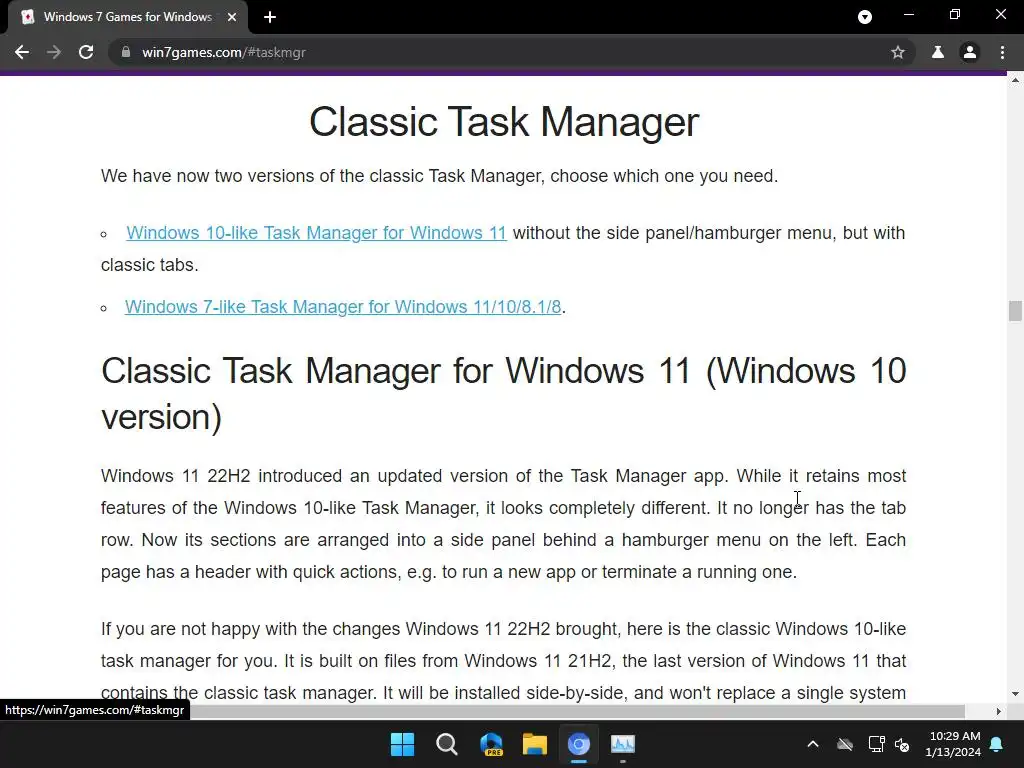Click the scrollbar down arrow
The height and width of the screenshot is (768, 1024).
[1015, 694]
